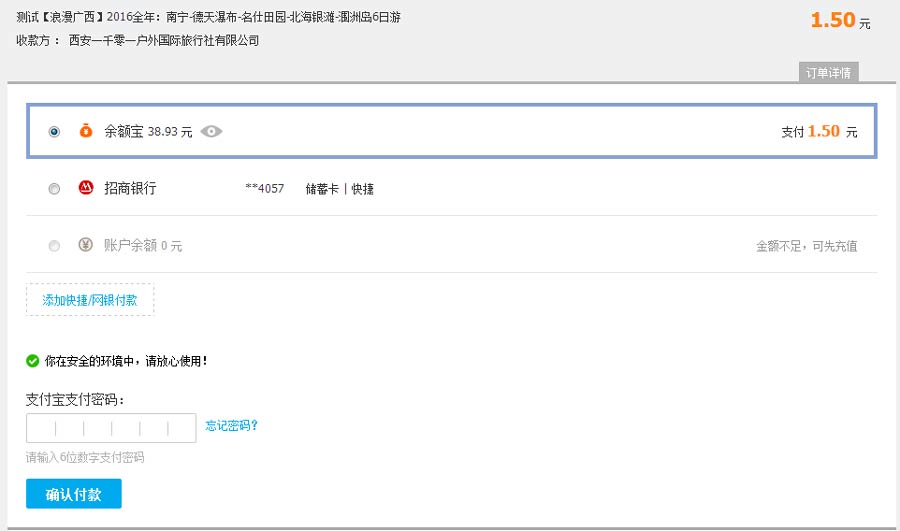Viewport: 900px width, 531px height.
Task: Focus the 6-digit payment password field
Action: pyautogui.click(x=111, y=428)
